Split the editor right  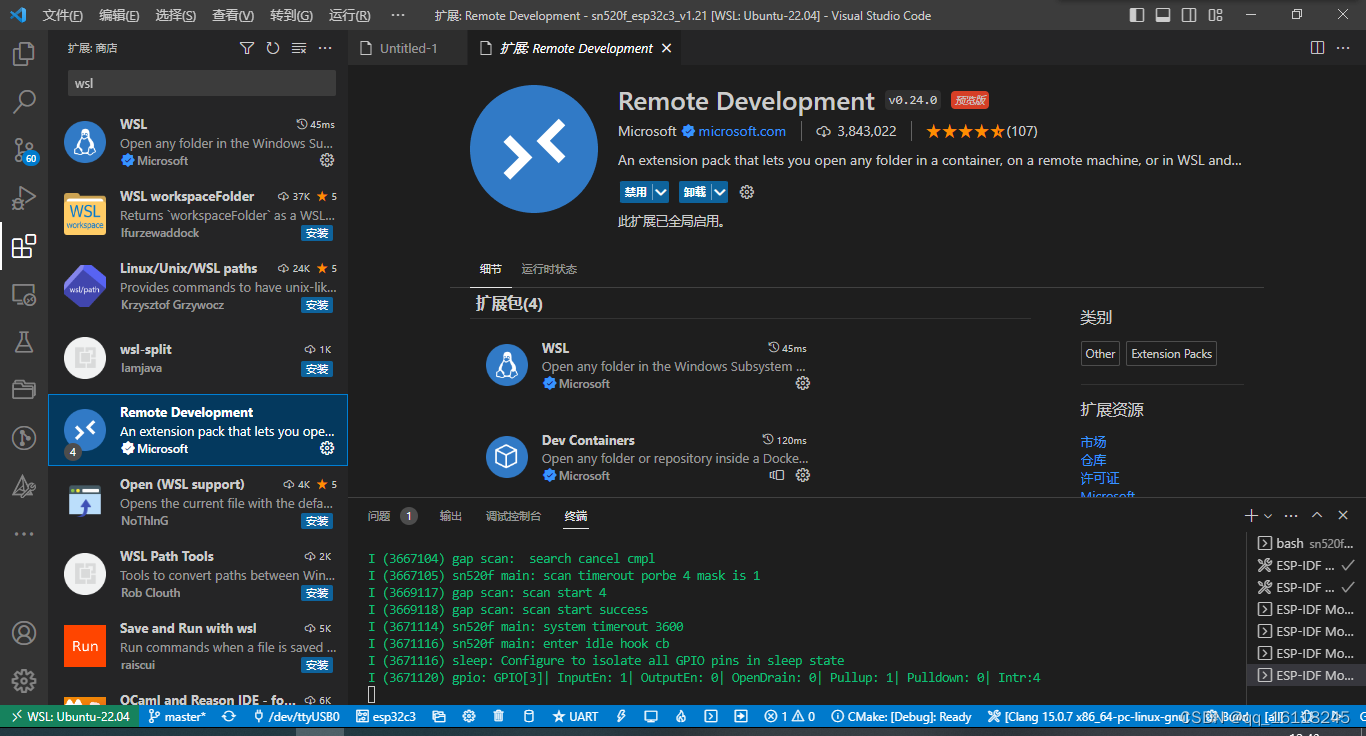1317,48
